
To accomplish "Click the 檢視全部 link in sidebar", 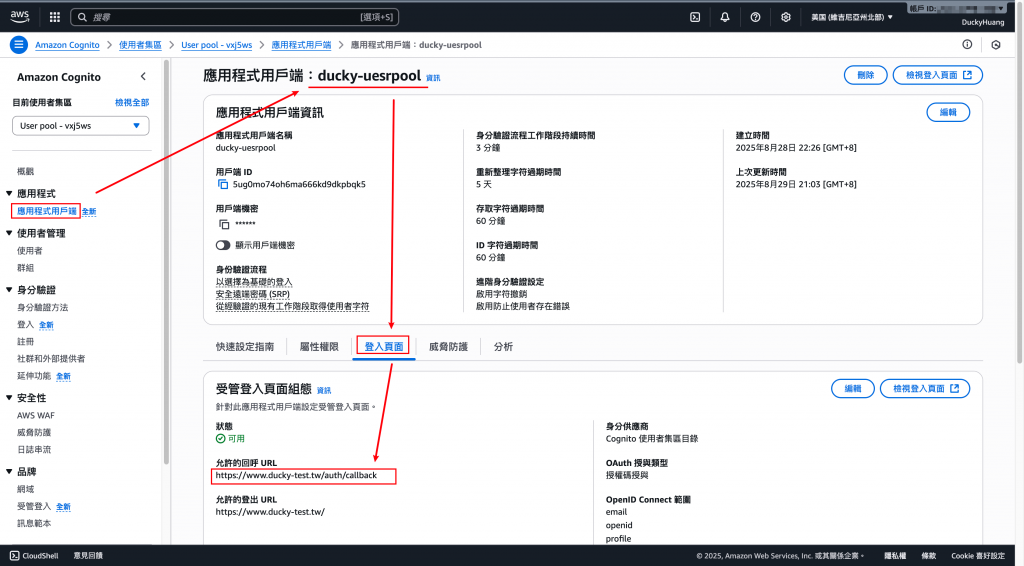I will point(132,102).
